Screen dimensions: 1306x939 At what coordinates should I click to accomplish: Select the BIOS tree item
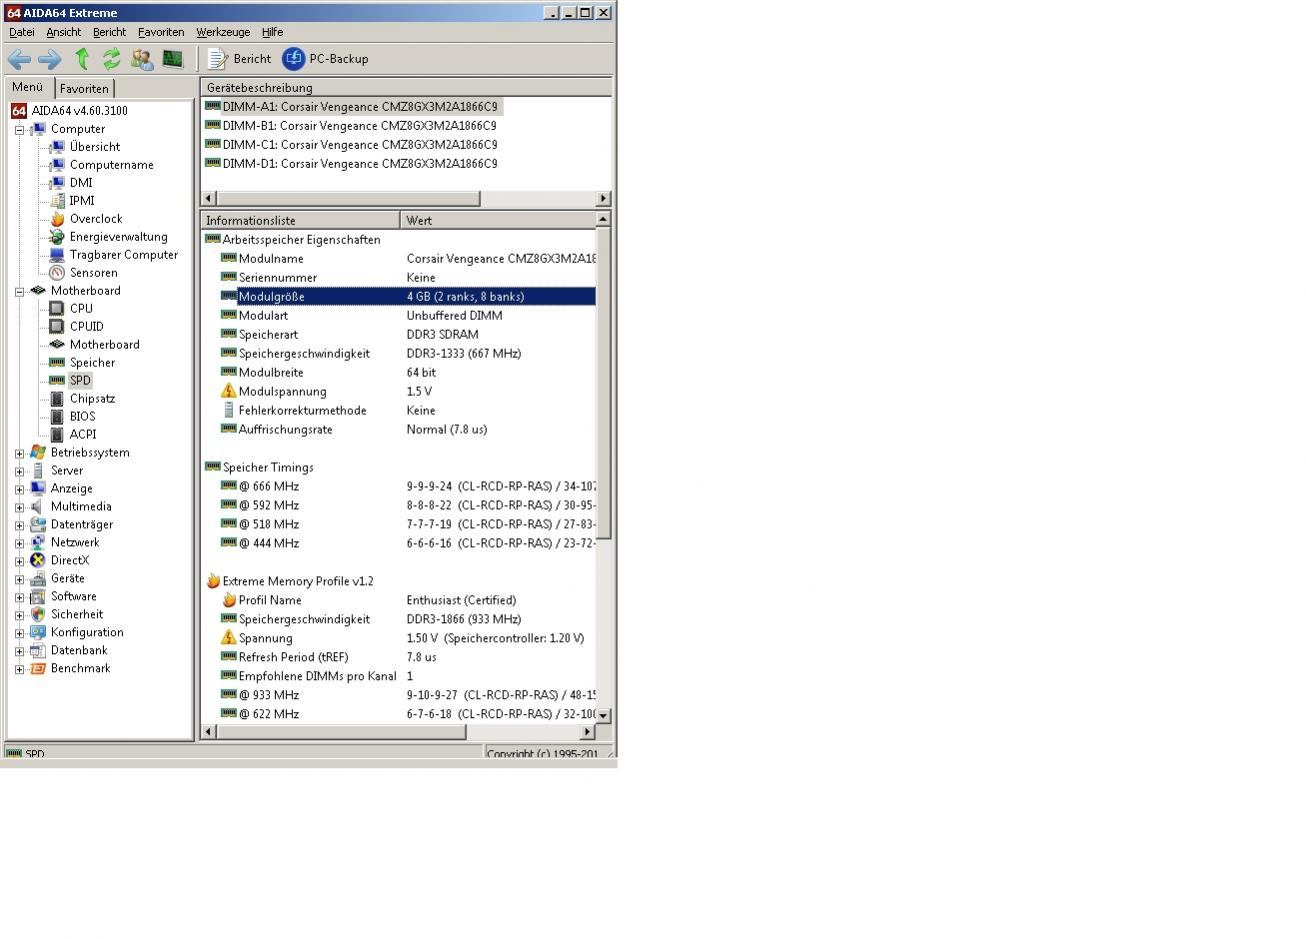pos(83,417)
